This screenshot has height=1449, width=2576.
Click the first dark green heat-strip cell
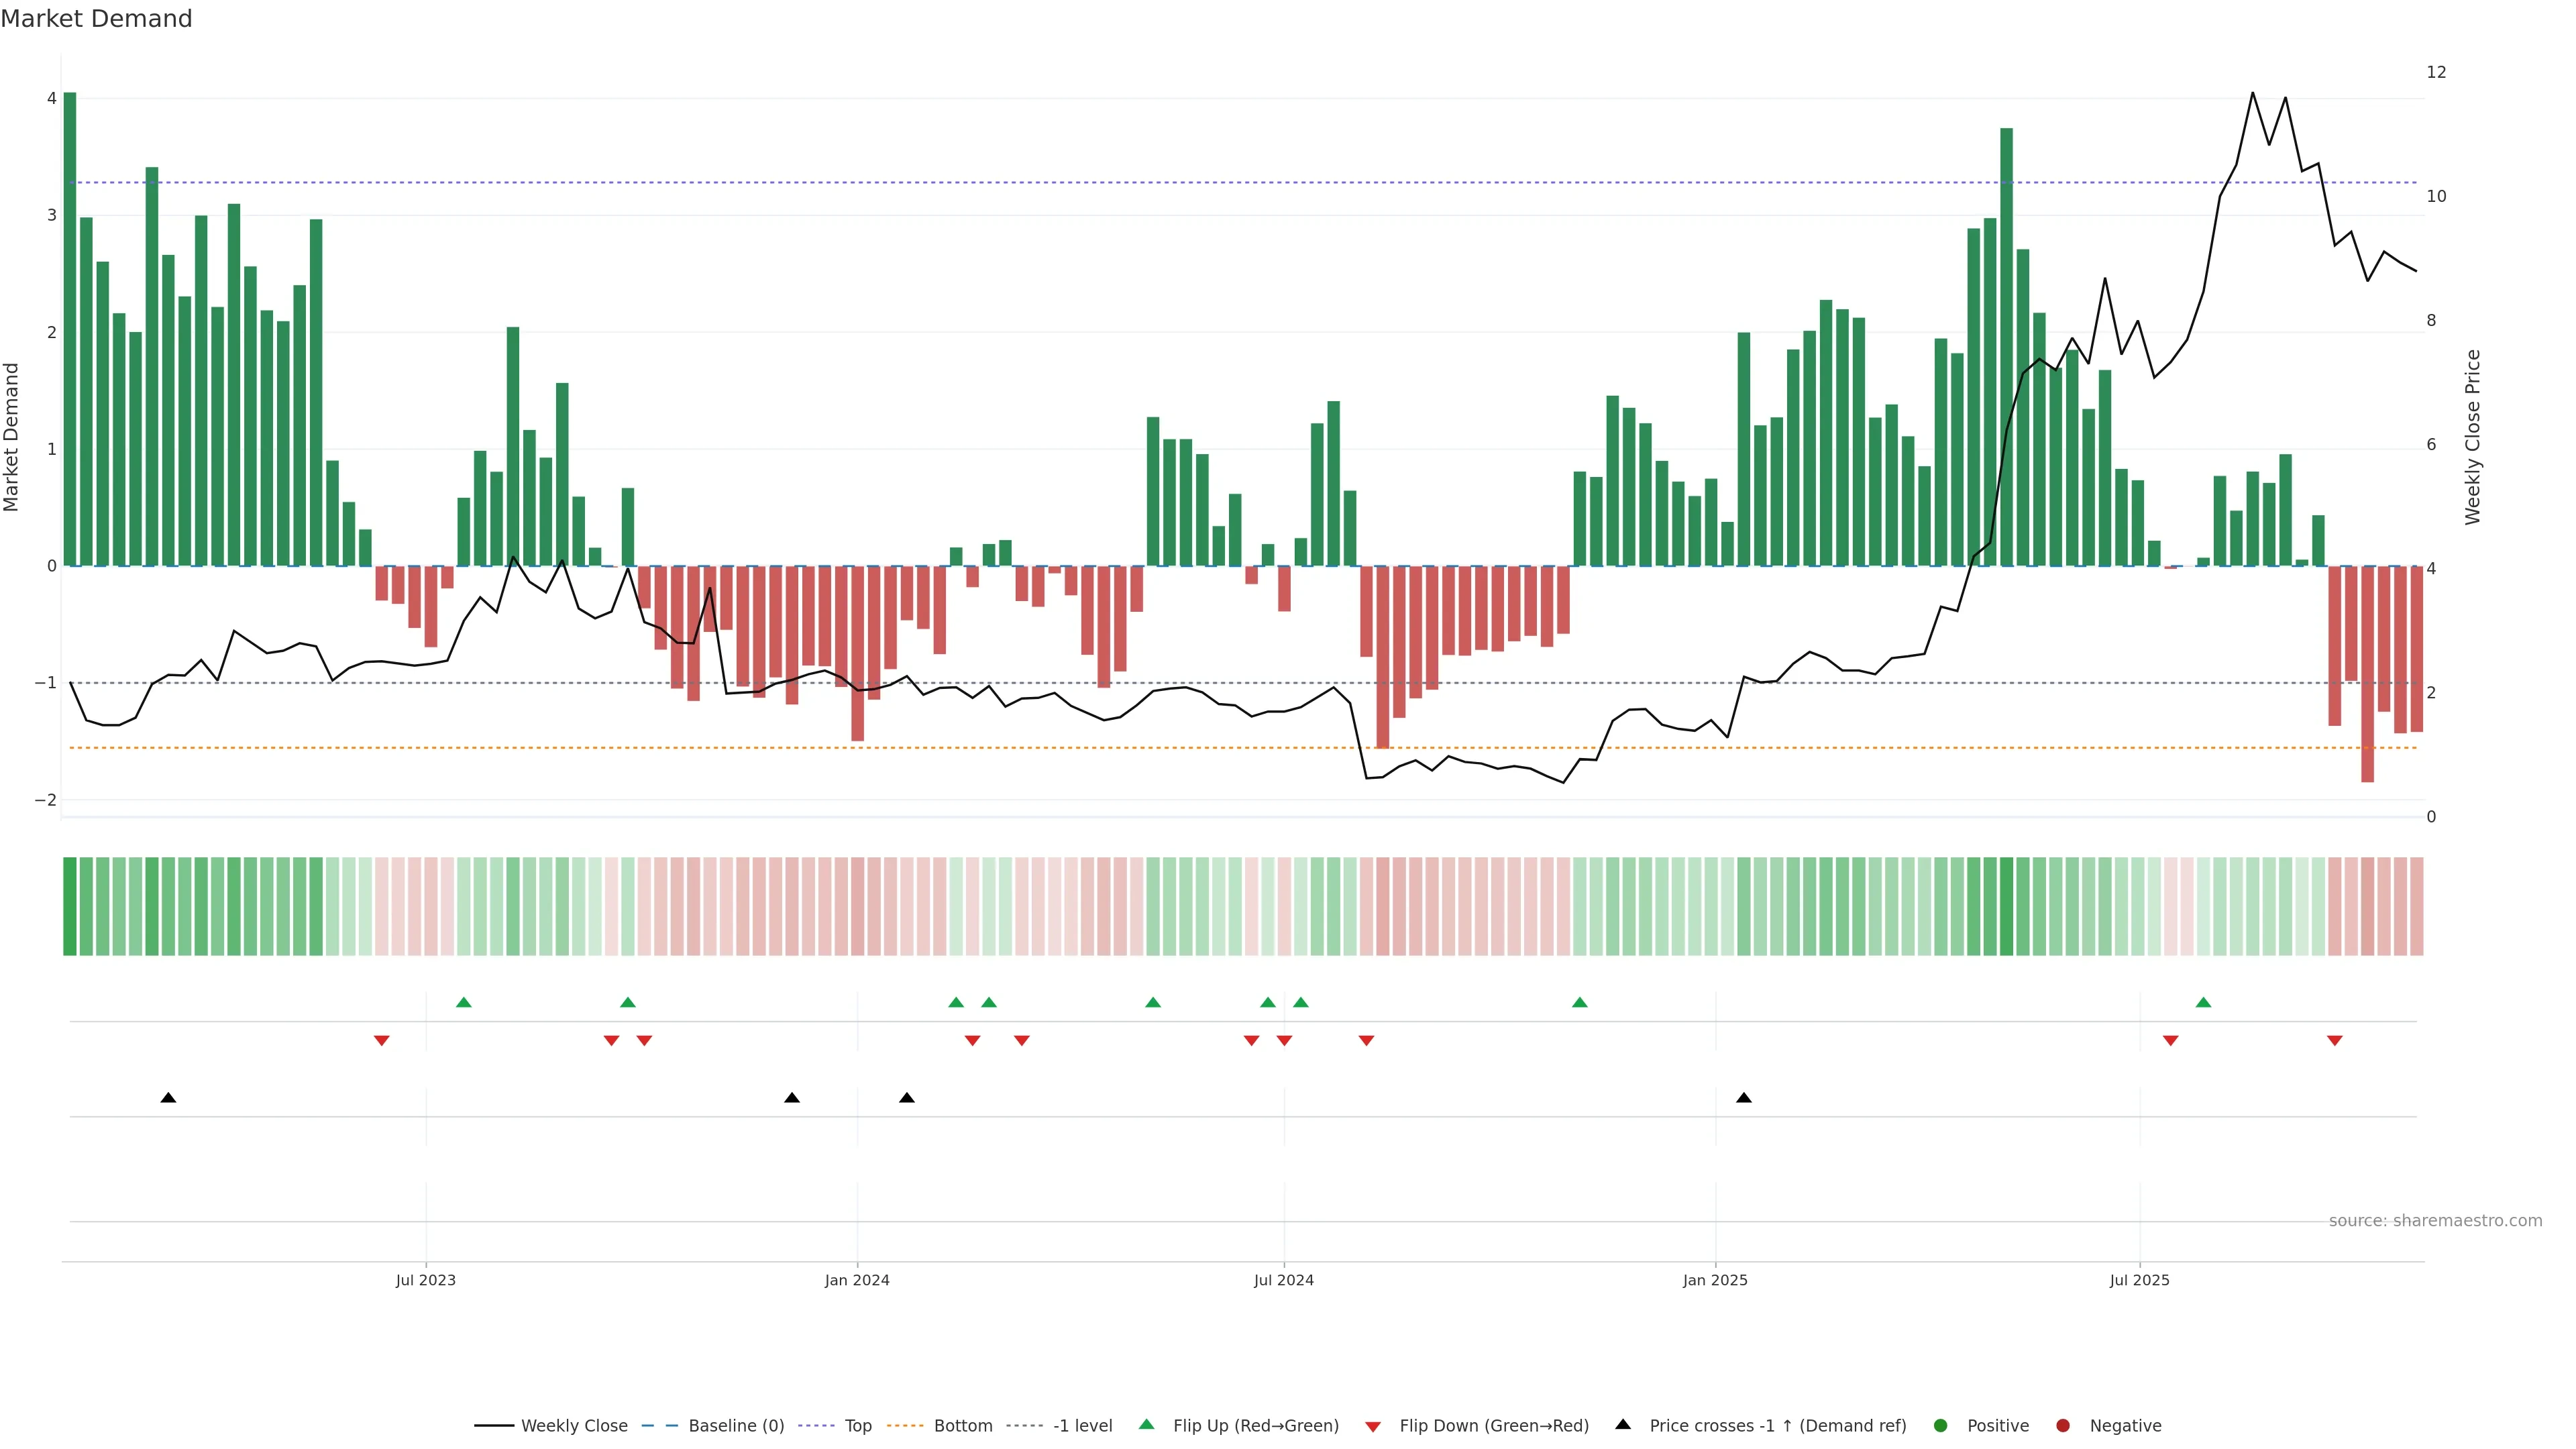[70, 906]
